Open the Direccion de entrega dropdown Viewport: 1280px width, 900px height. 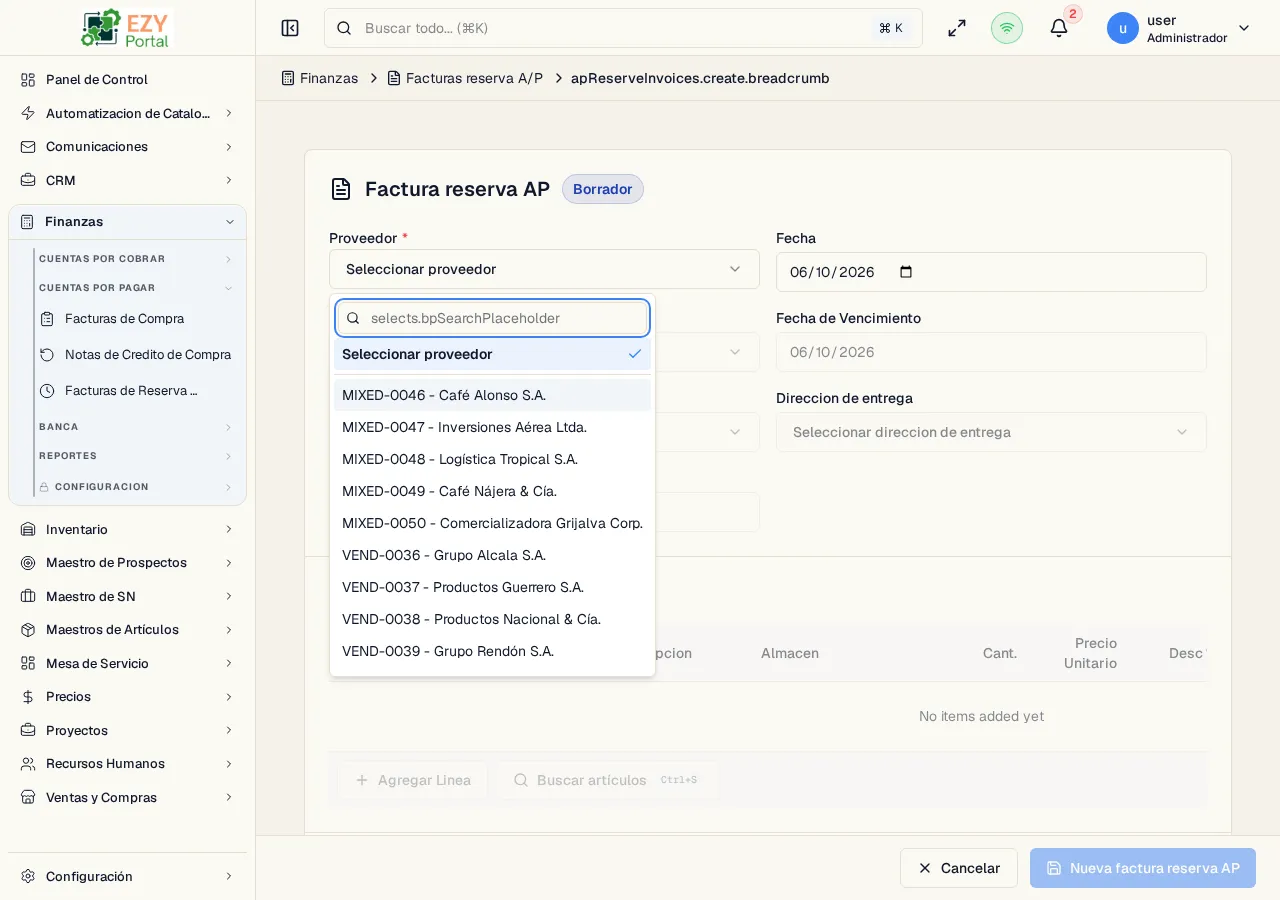991,432
